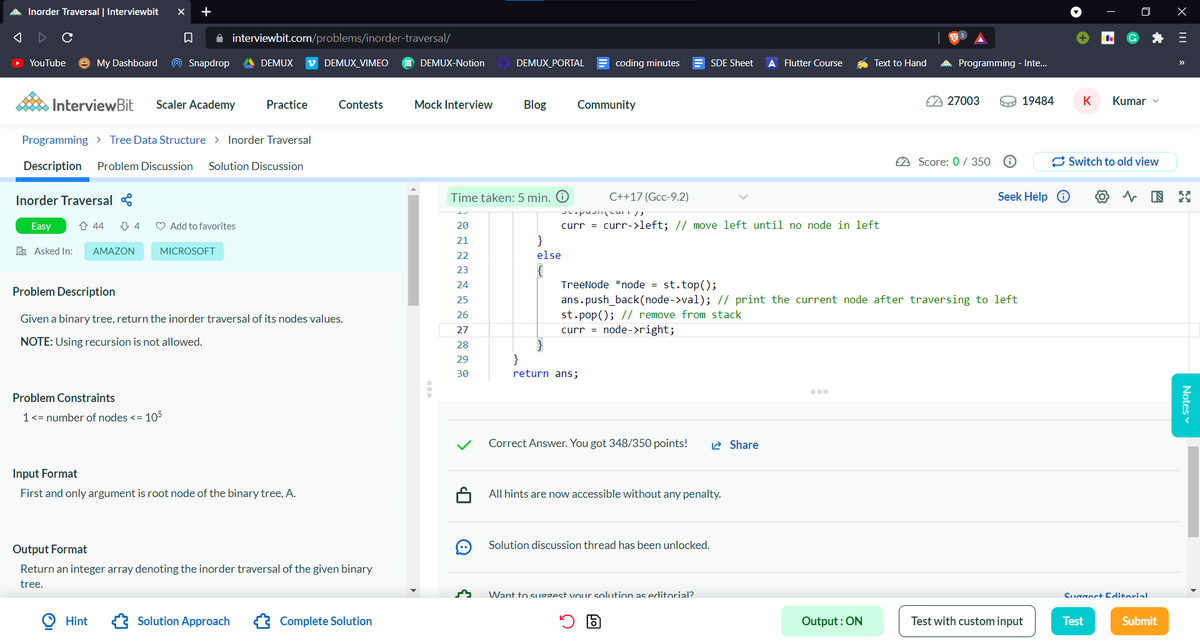The height and width of the screenshot is (644, 1200).
Task: Click the Submit button
Action: 1139,621
